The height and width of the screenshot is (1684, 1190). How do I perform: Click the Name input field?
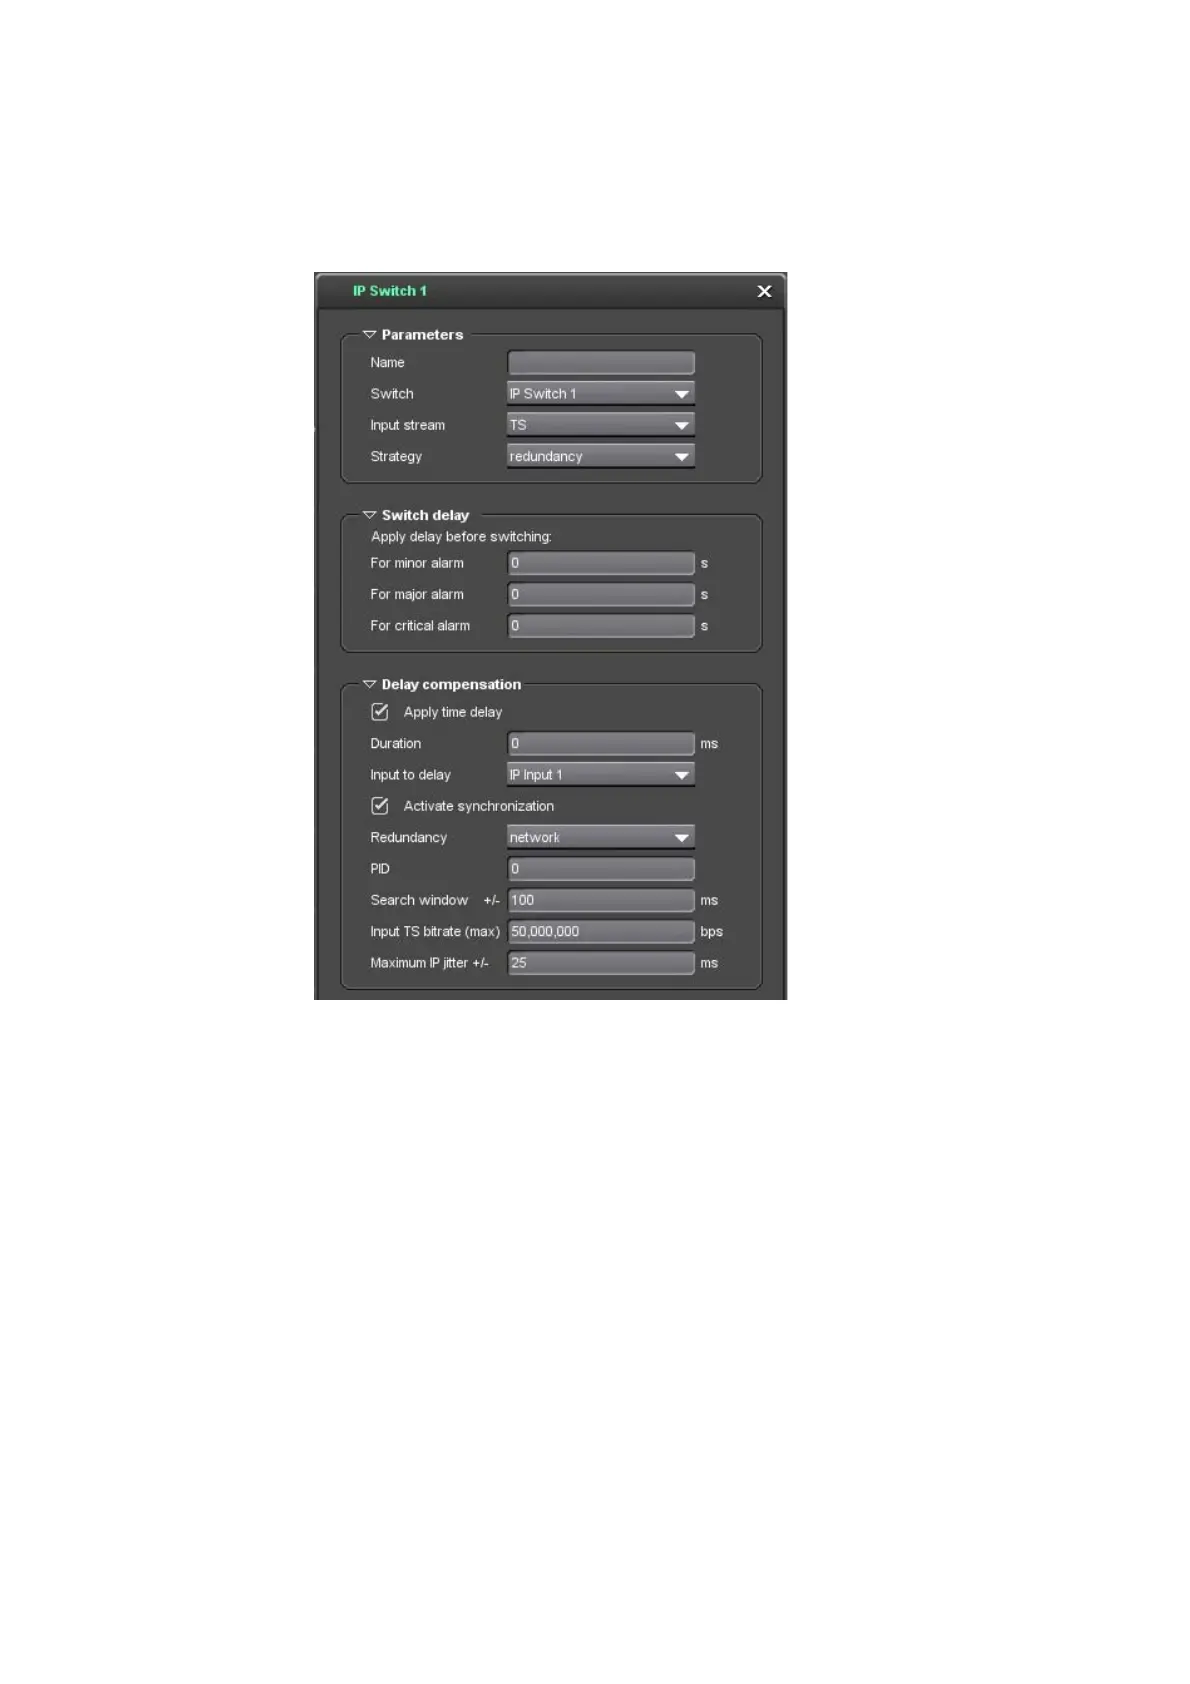601,362
